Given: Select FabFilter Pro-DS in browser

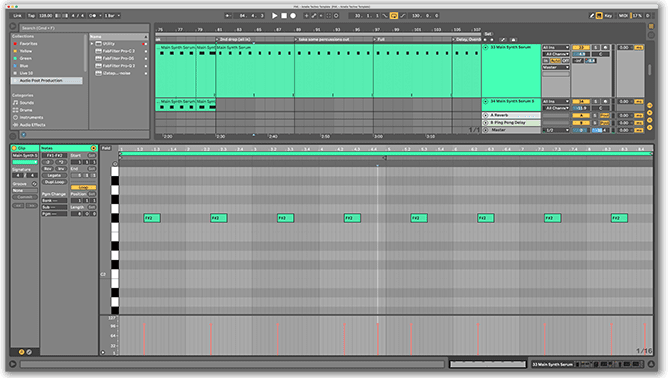Looking at the screenshot, I should click(x=118, y=58).
